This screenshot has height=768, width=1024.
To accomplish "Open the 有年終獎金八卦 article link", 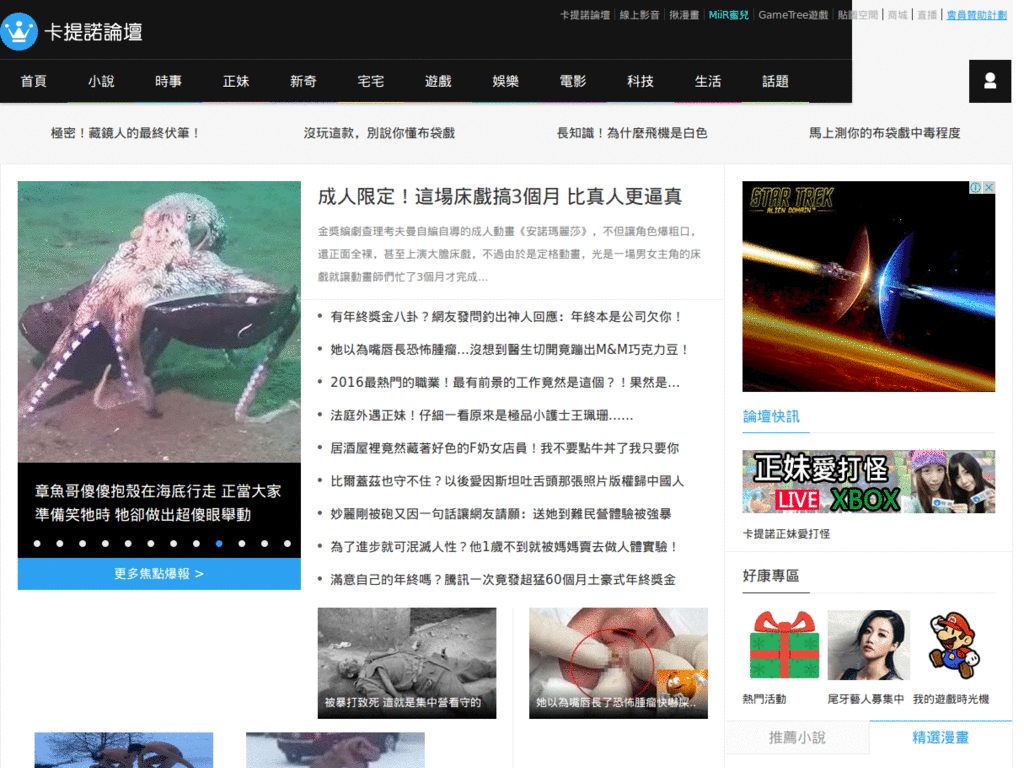I will click(507, 317).
